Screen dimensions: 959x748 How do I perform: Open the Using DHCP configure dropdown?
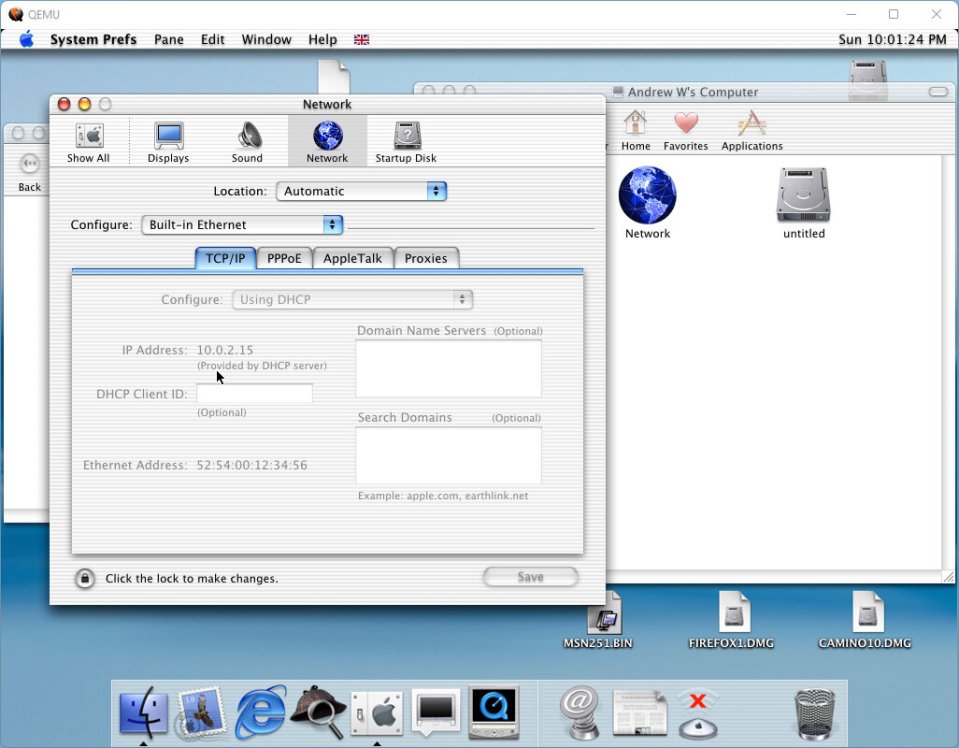pos(352,299)
